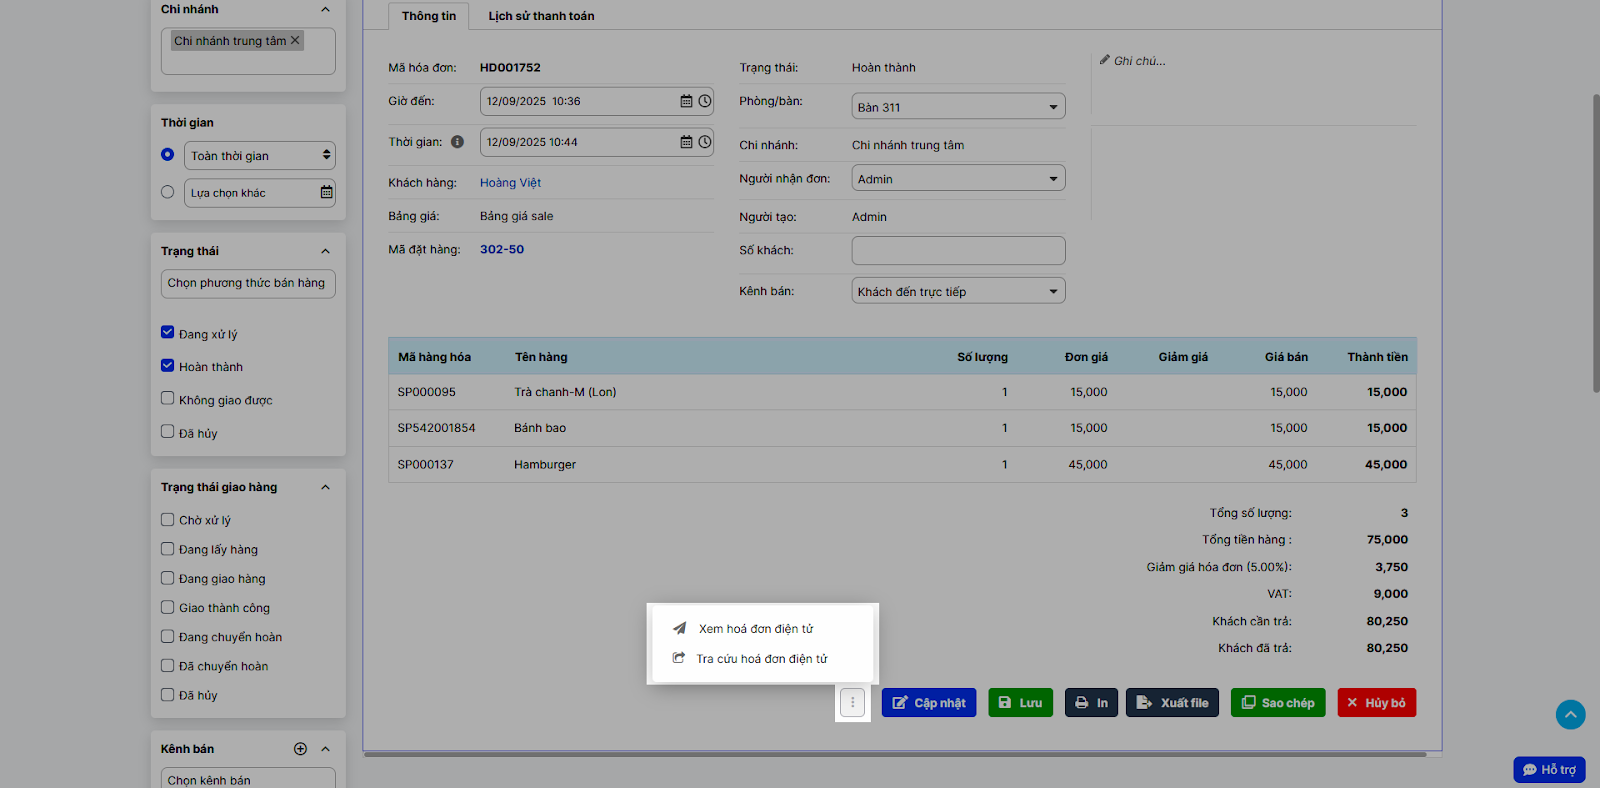Open the Người nhận đơn Admin dropdown
Image resolution: width=1600 pixels, height=788 pixels.
click(x=958, y=178)
